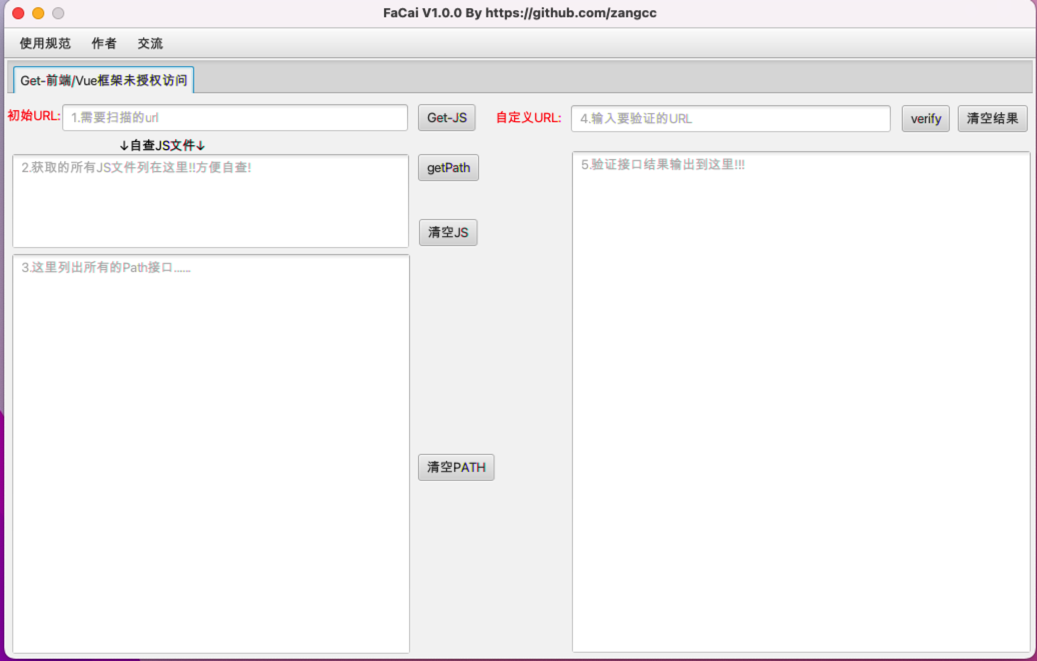Image resolution: width=1037 pixels, height=661 pixels.
Task: Open the 作者 menu
Action: coord(104,44)
